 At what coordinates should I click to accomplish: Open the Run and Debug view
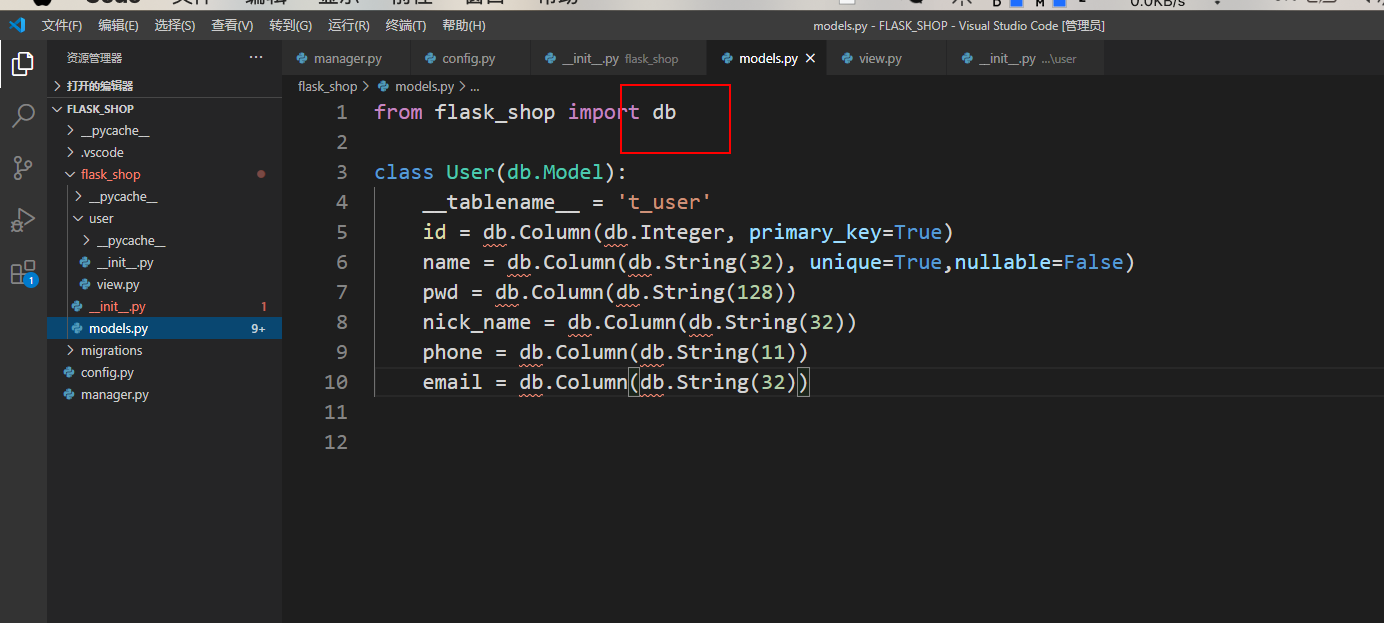pos(23,220)
